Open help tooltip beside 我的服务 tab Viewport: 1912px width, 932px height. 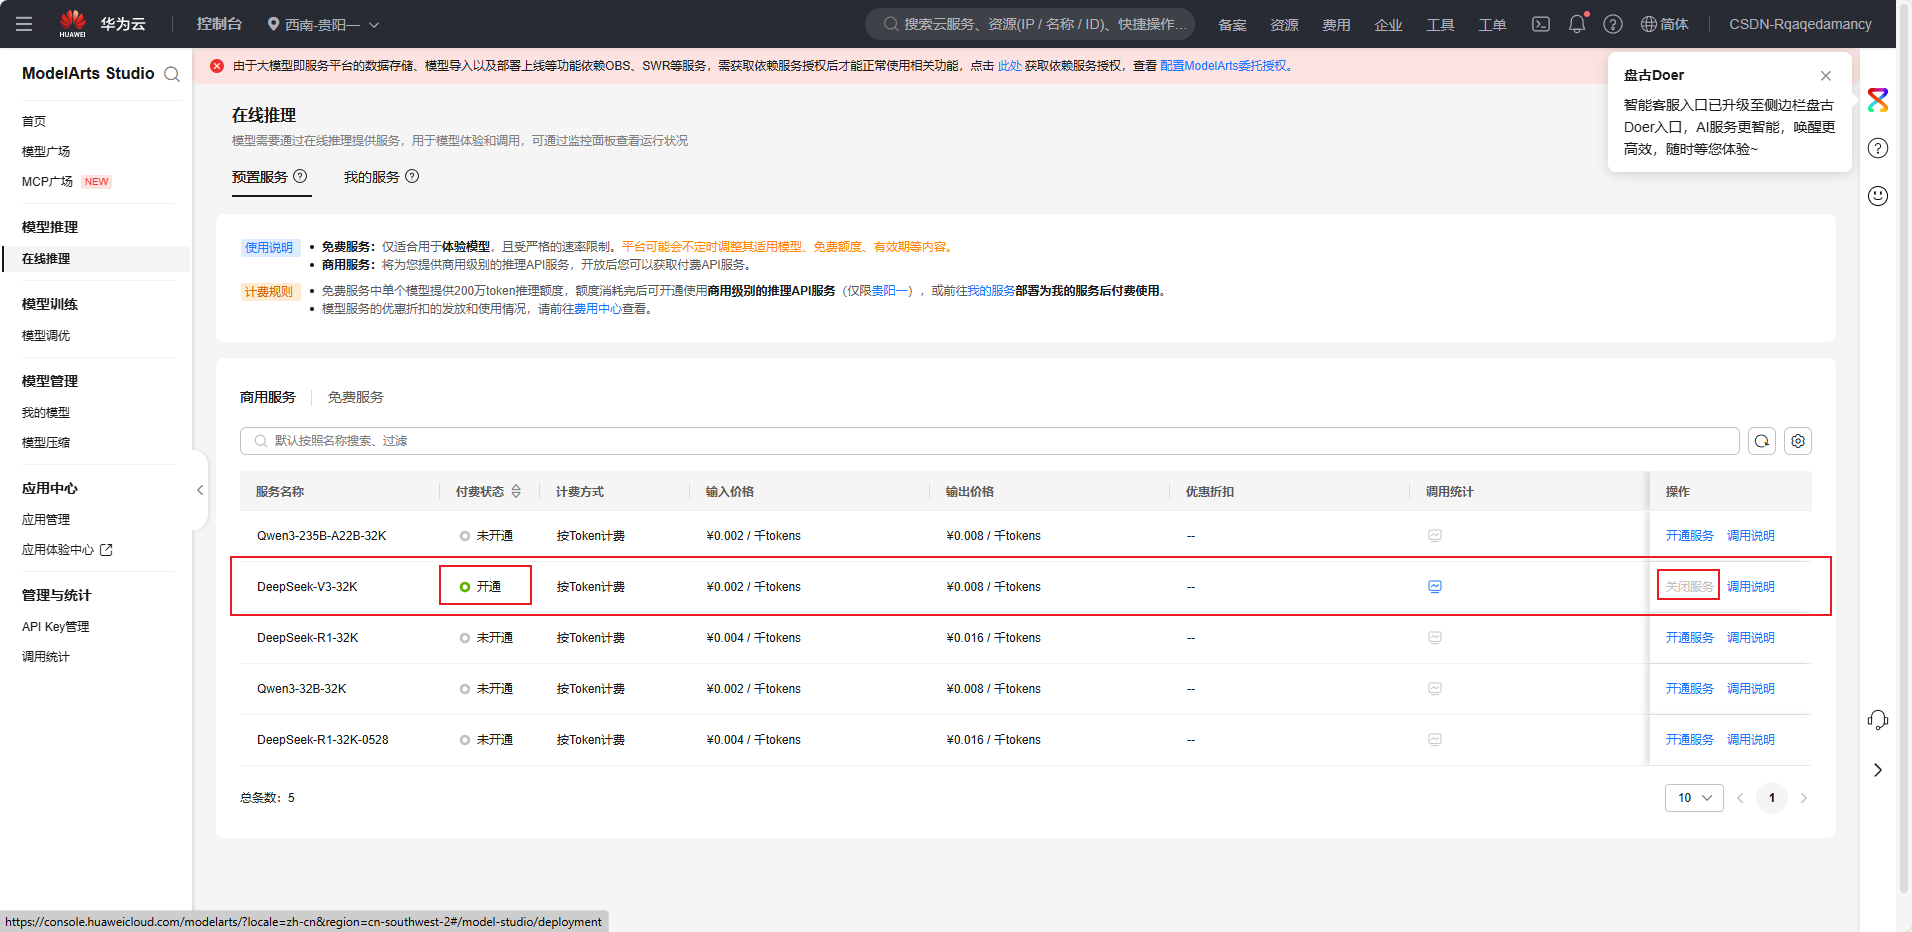412,176
